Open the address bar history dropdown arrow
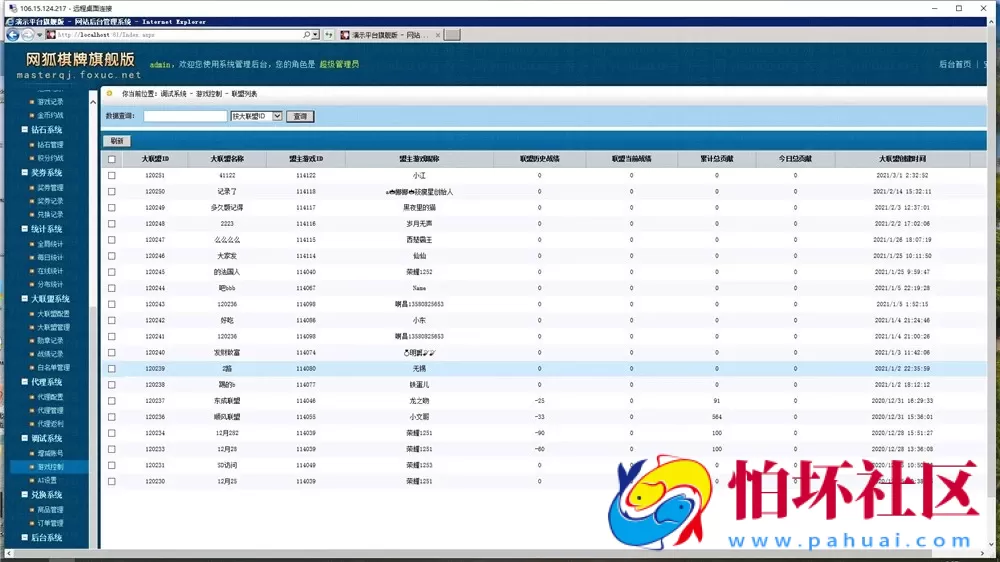 (315, 35)
